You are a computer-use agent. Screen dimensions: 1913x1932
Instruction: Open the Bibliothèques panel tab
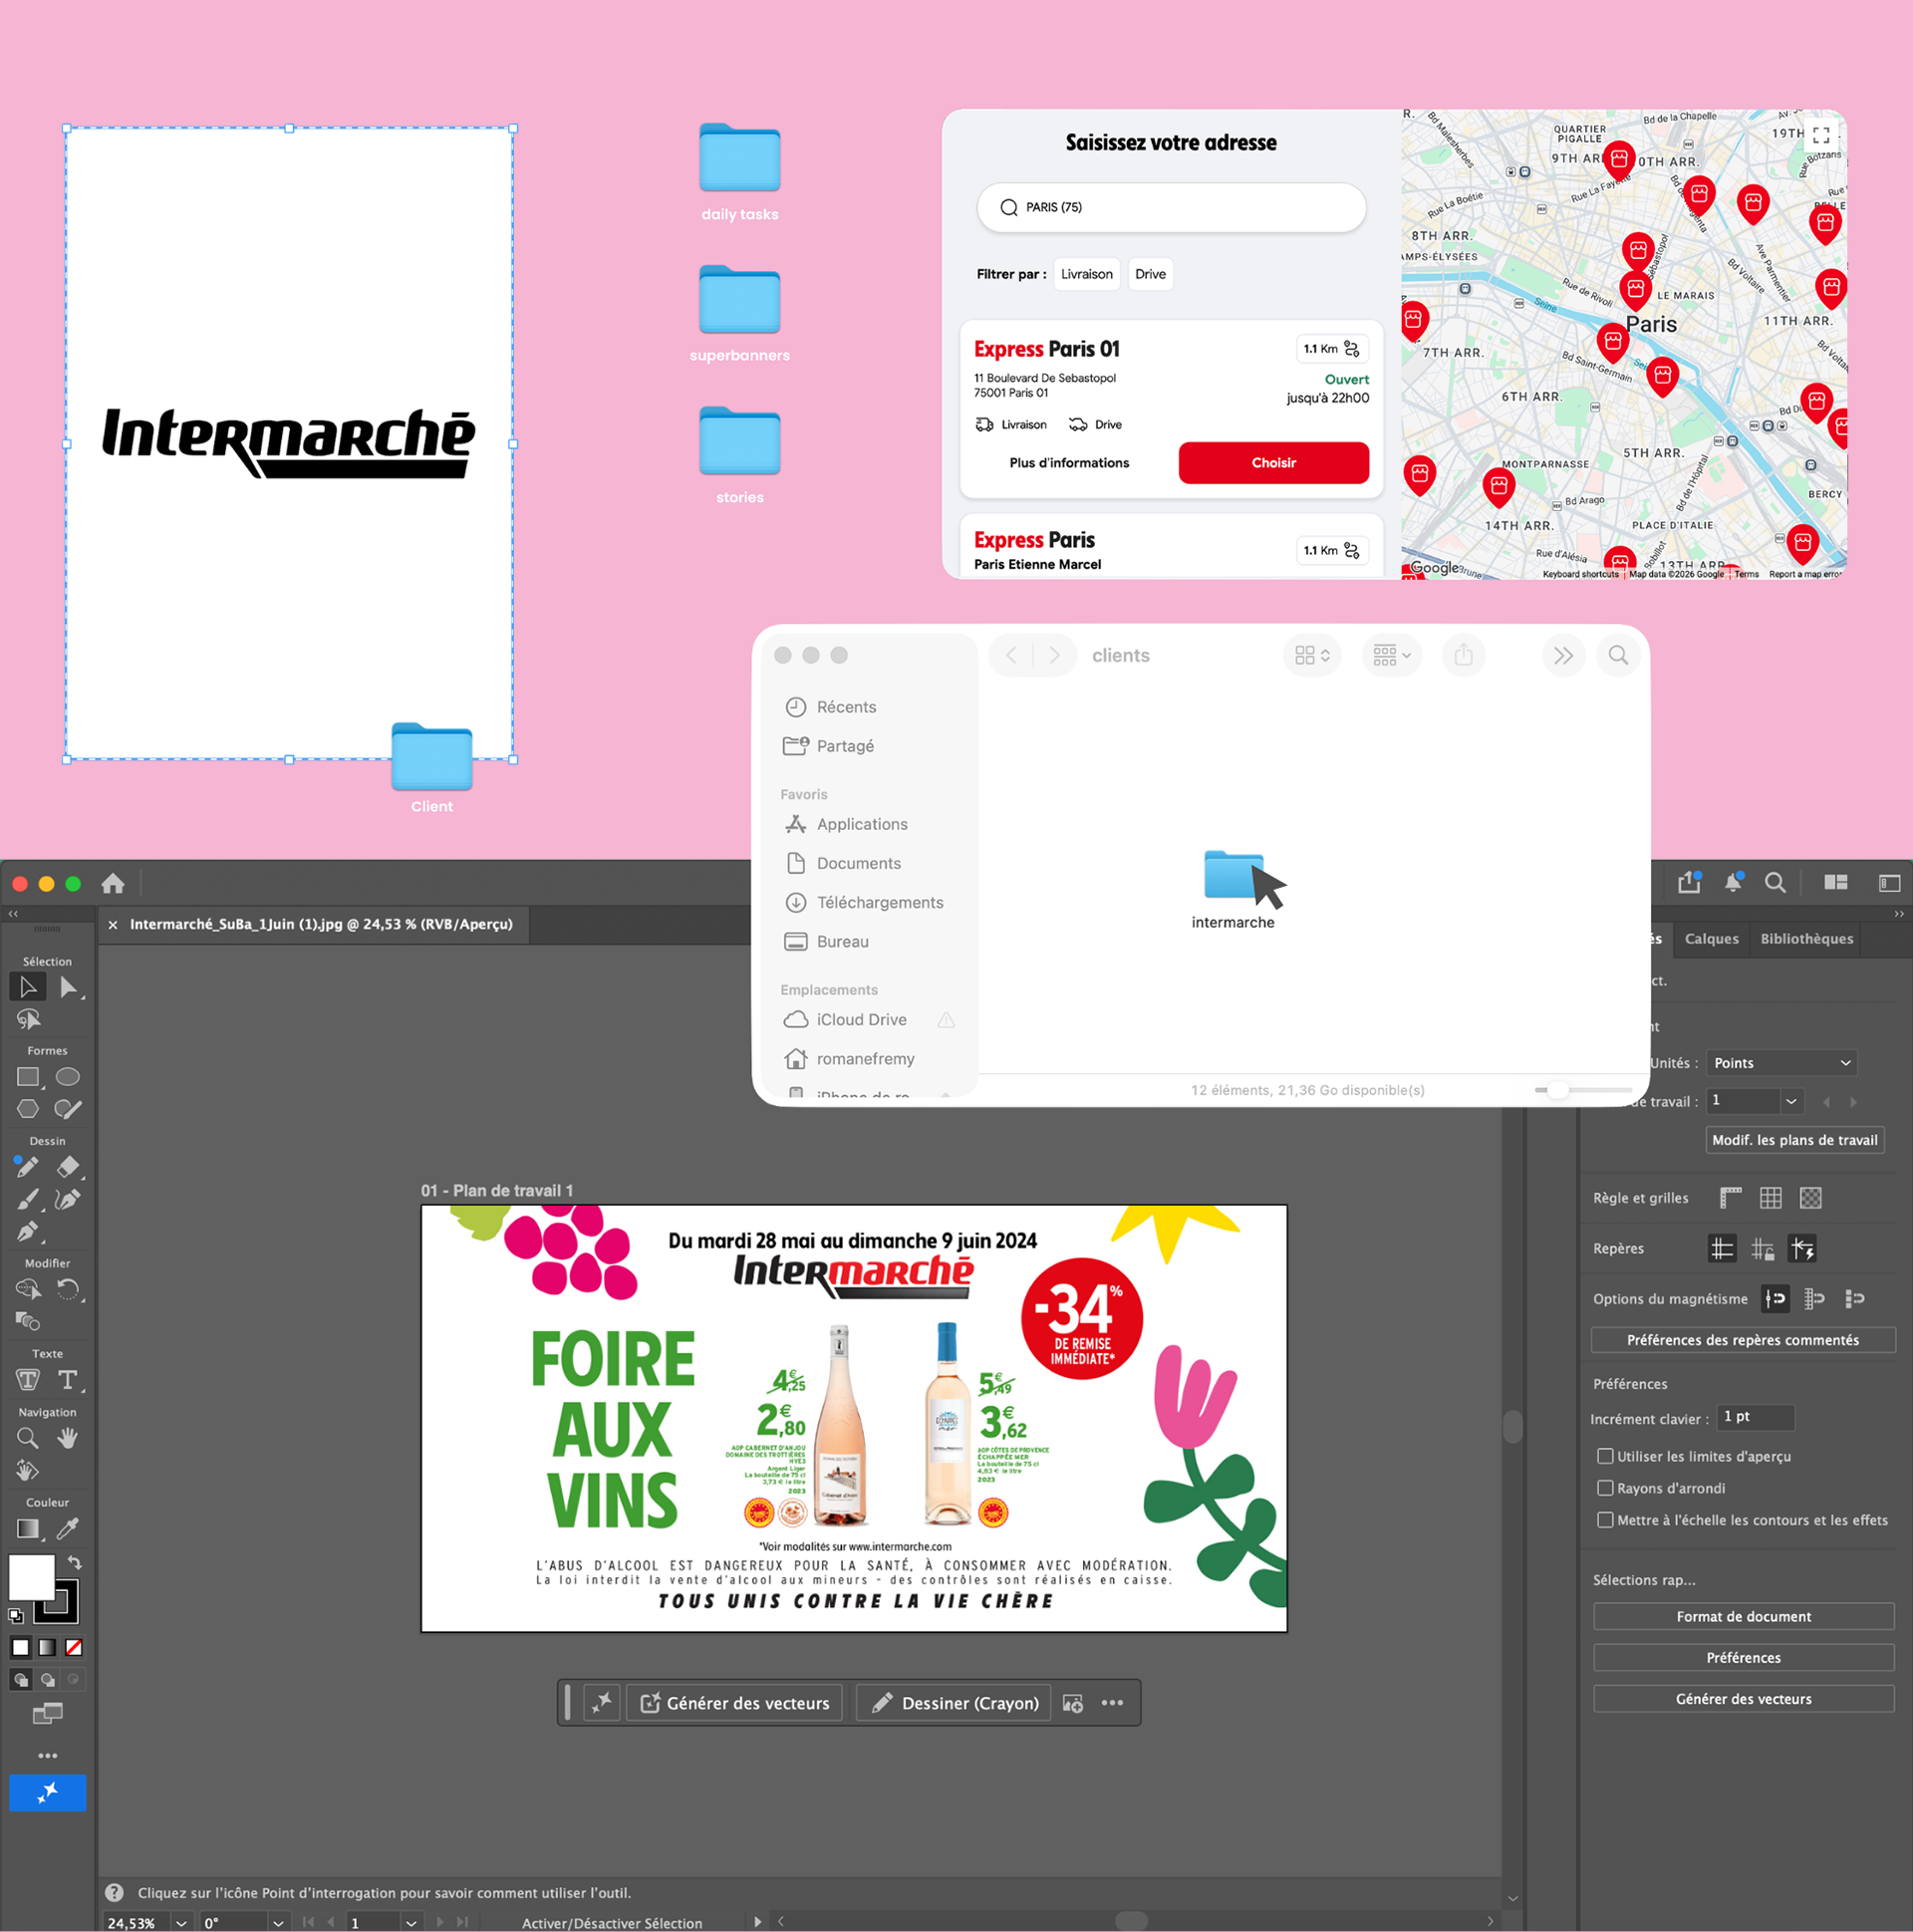(1806, 939)
